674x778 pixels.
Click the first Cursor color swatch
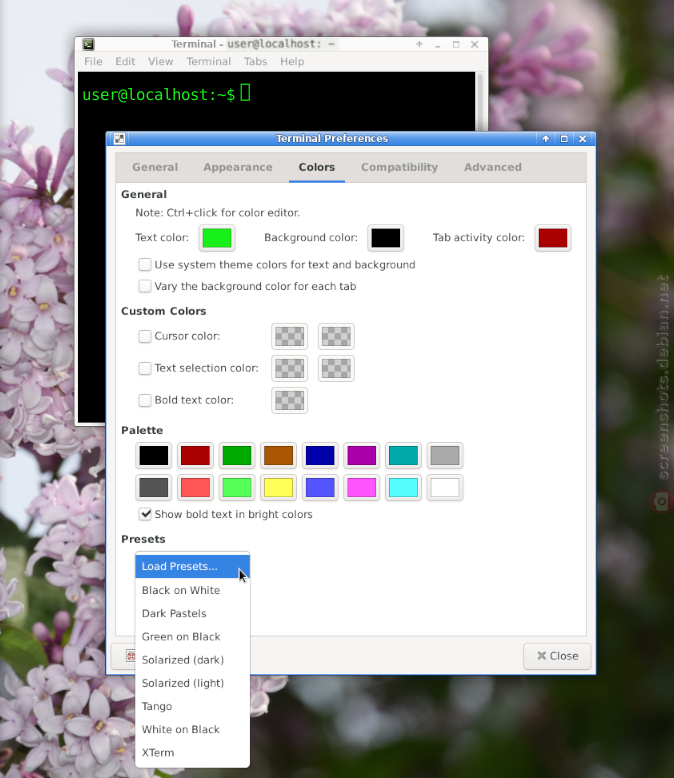[289, 336]
